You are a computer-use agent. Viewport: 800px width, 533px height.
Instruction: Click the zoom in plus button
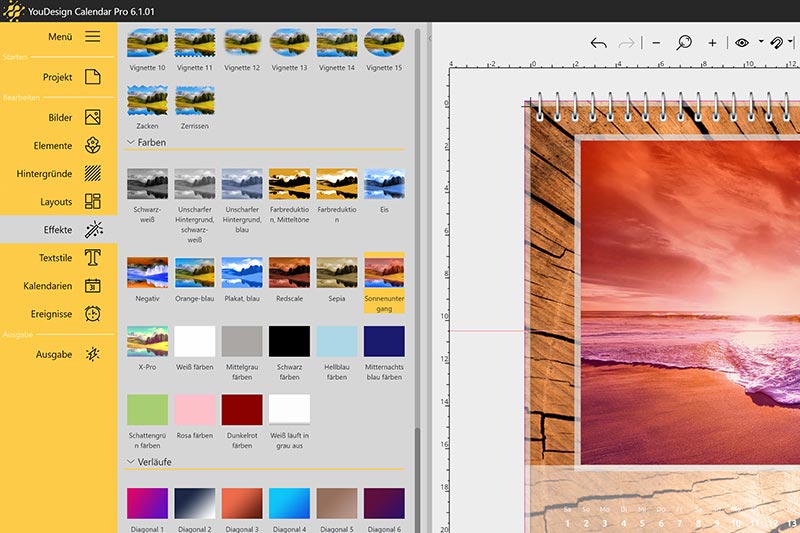point(712,43)
